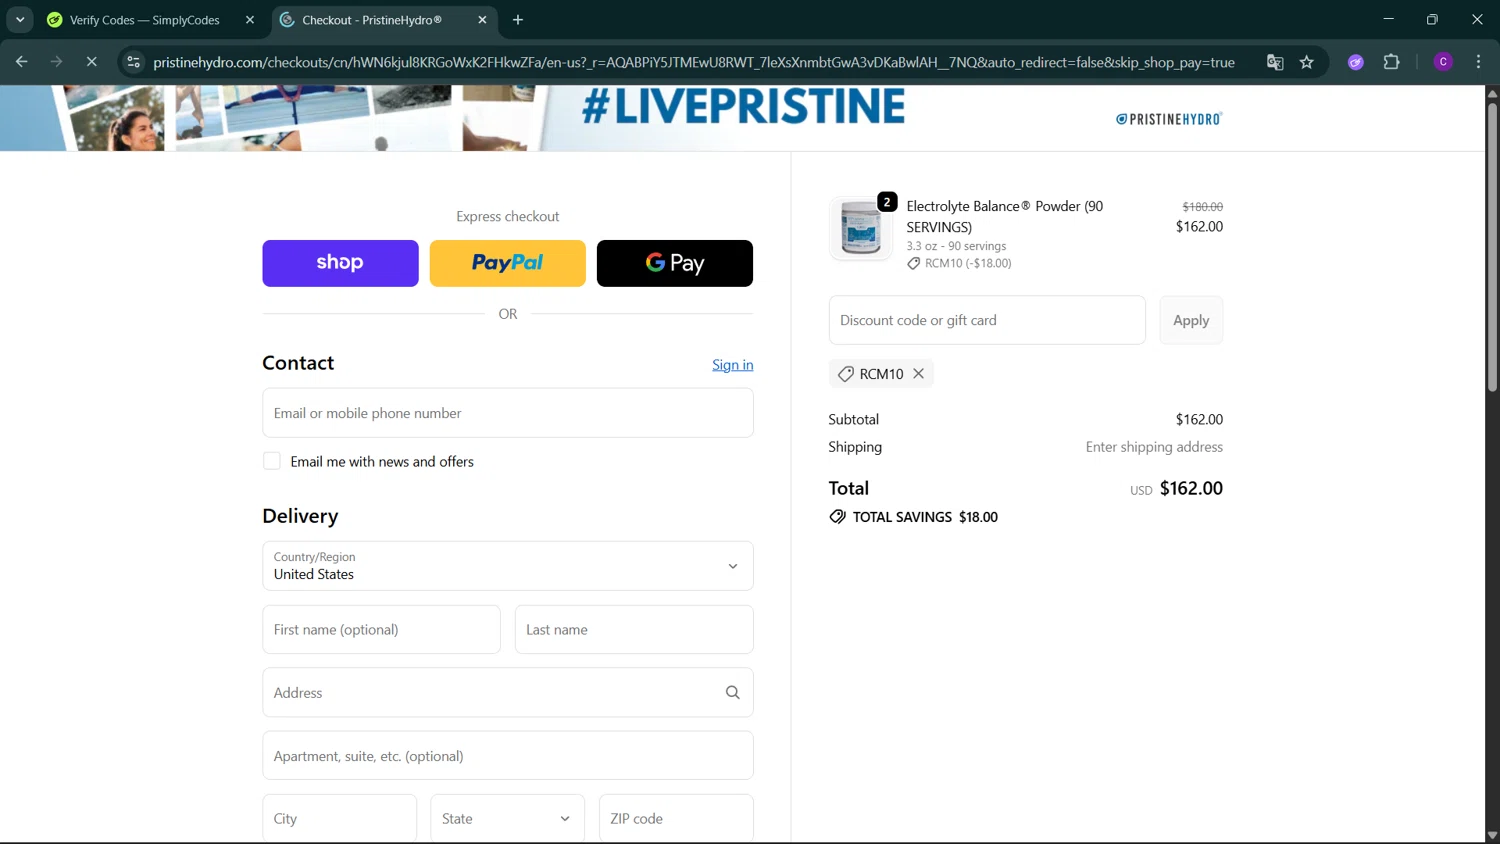The image size is (1500, 844).
Task: View site information icon in address bar
Action: pyautogui.click(x=133, y=62)
